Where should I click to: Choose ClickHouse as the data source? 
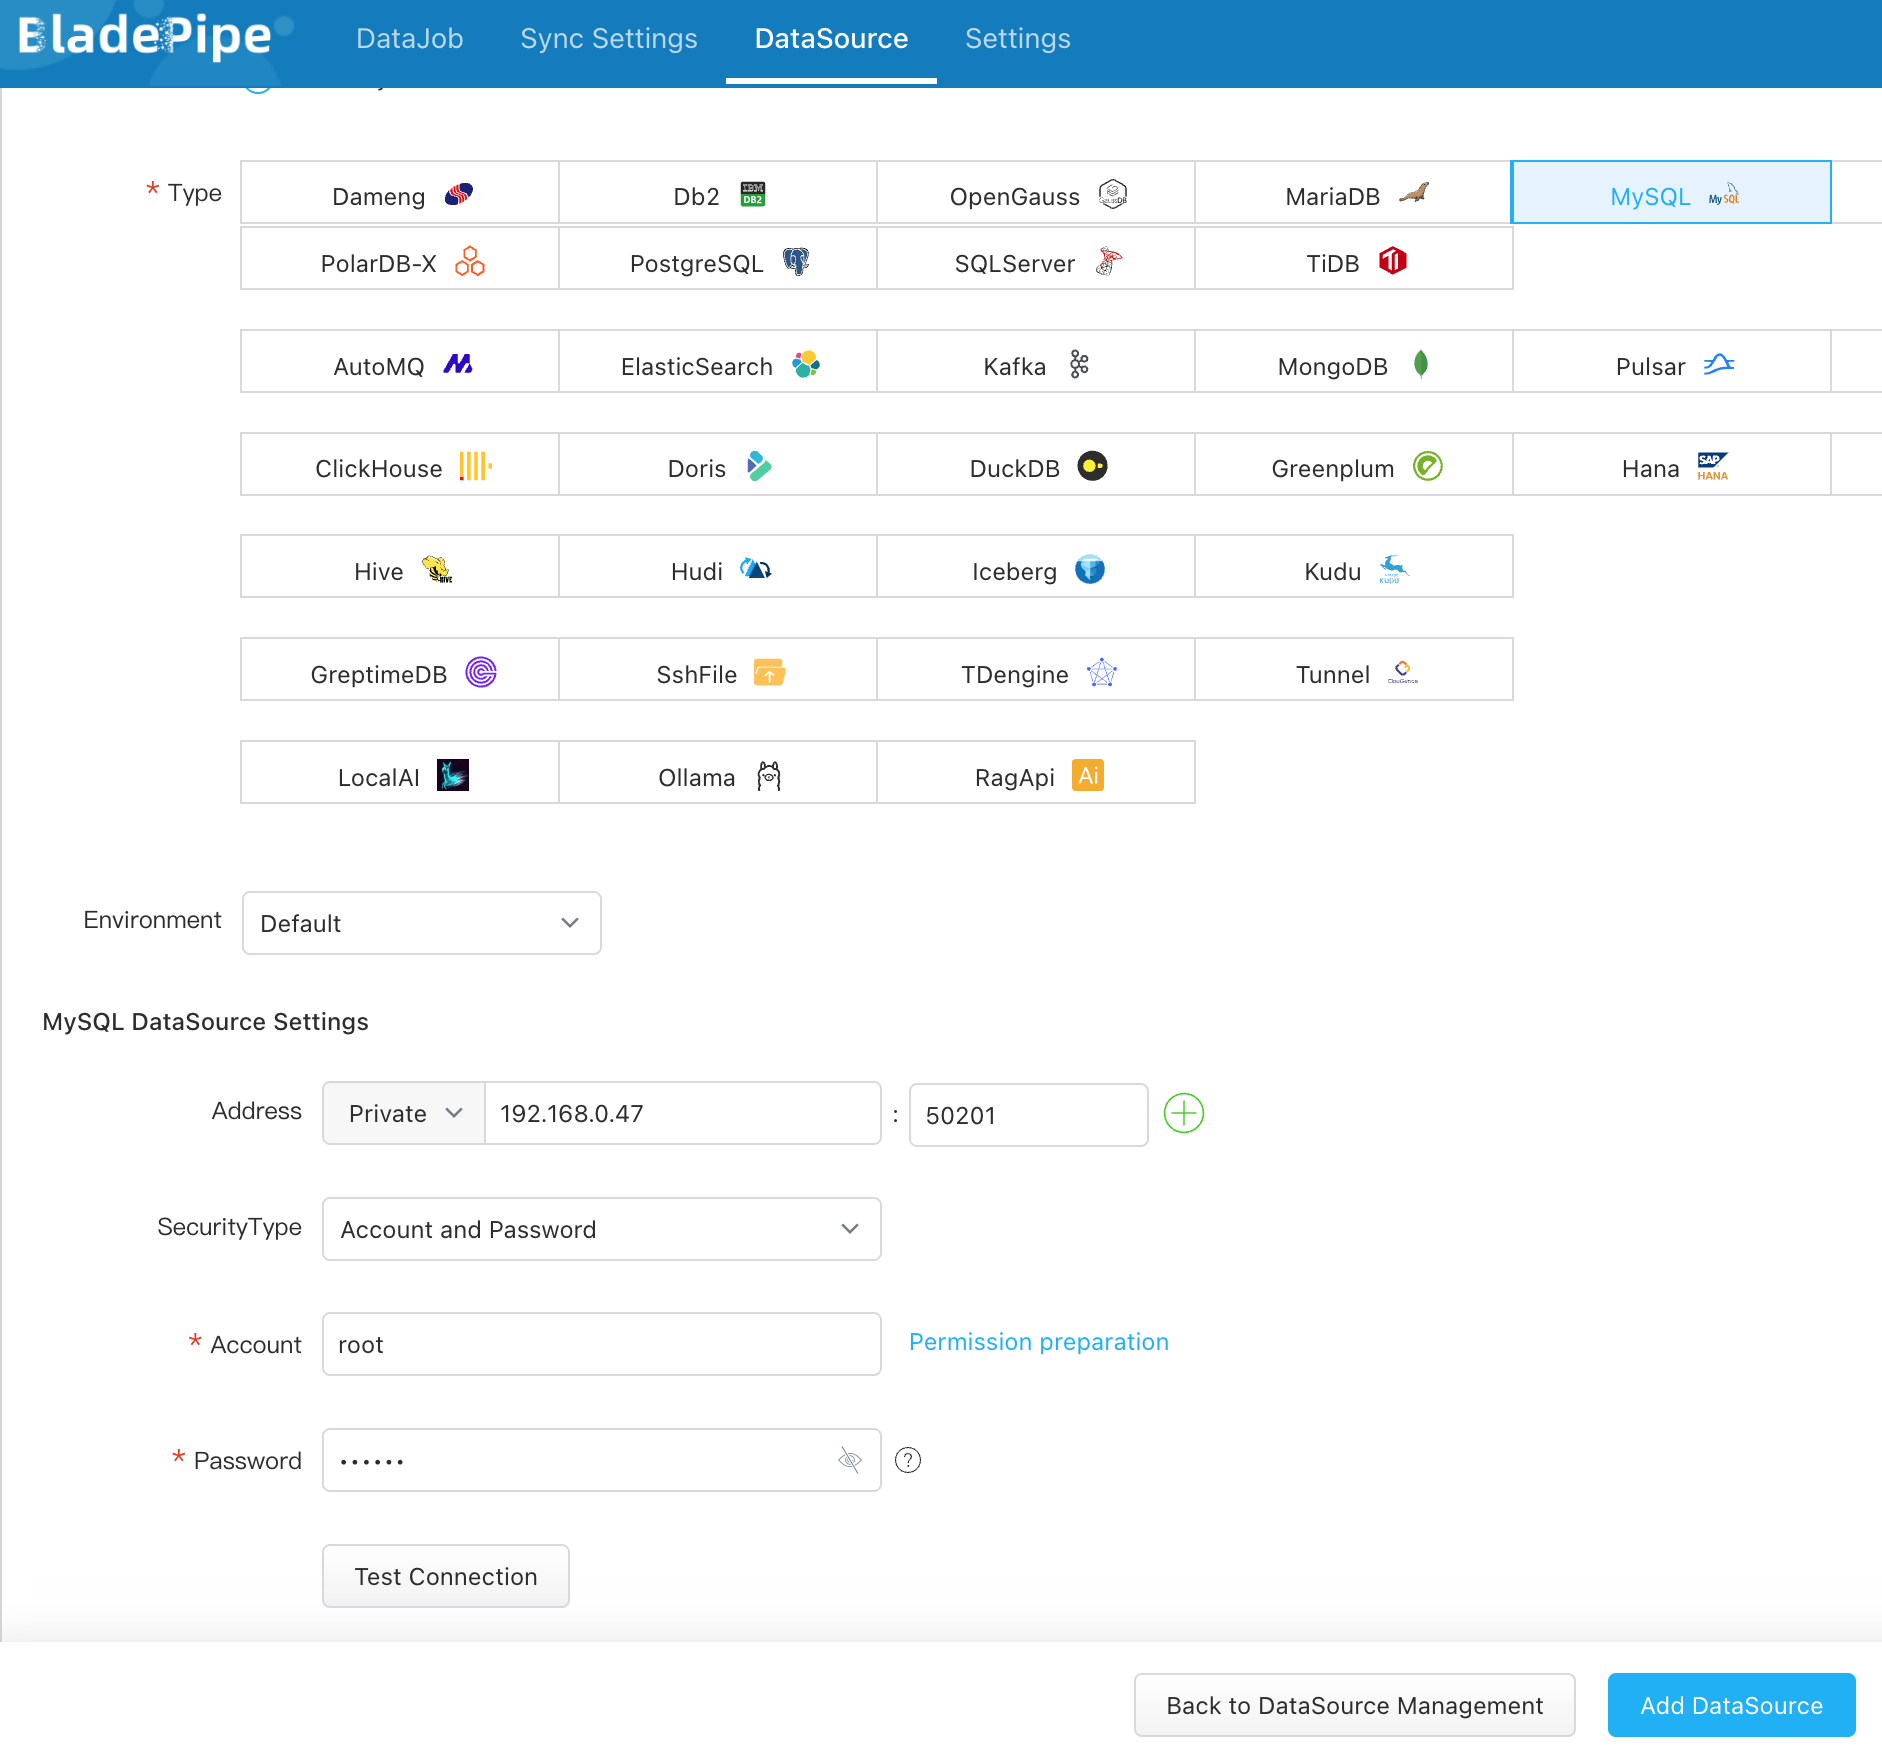coord(399,466)
